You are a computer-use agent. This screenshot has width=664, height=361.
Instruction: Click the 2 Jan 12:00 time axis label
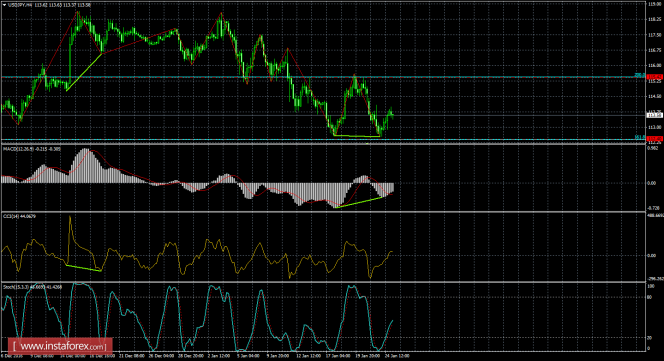point(219,356)
